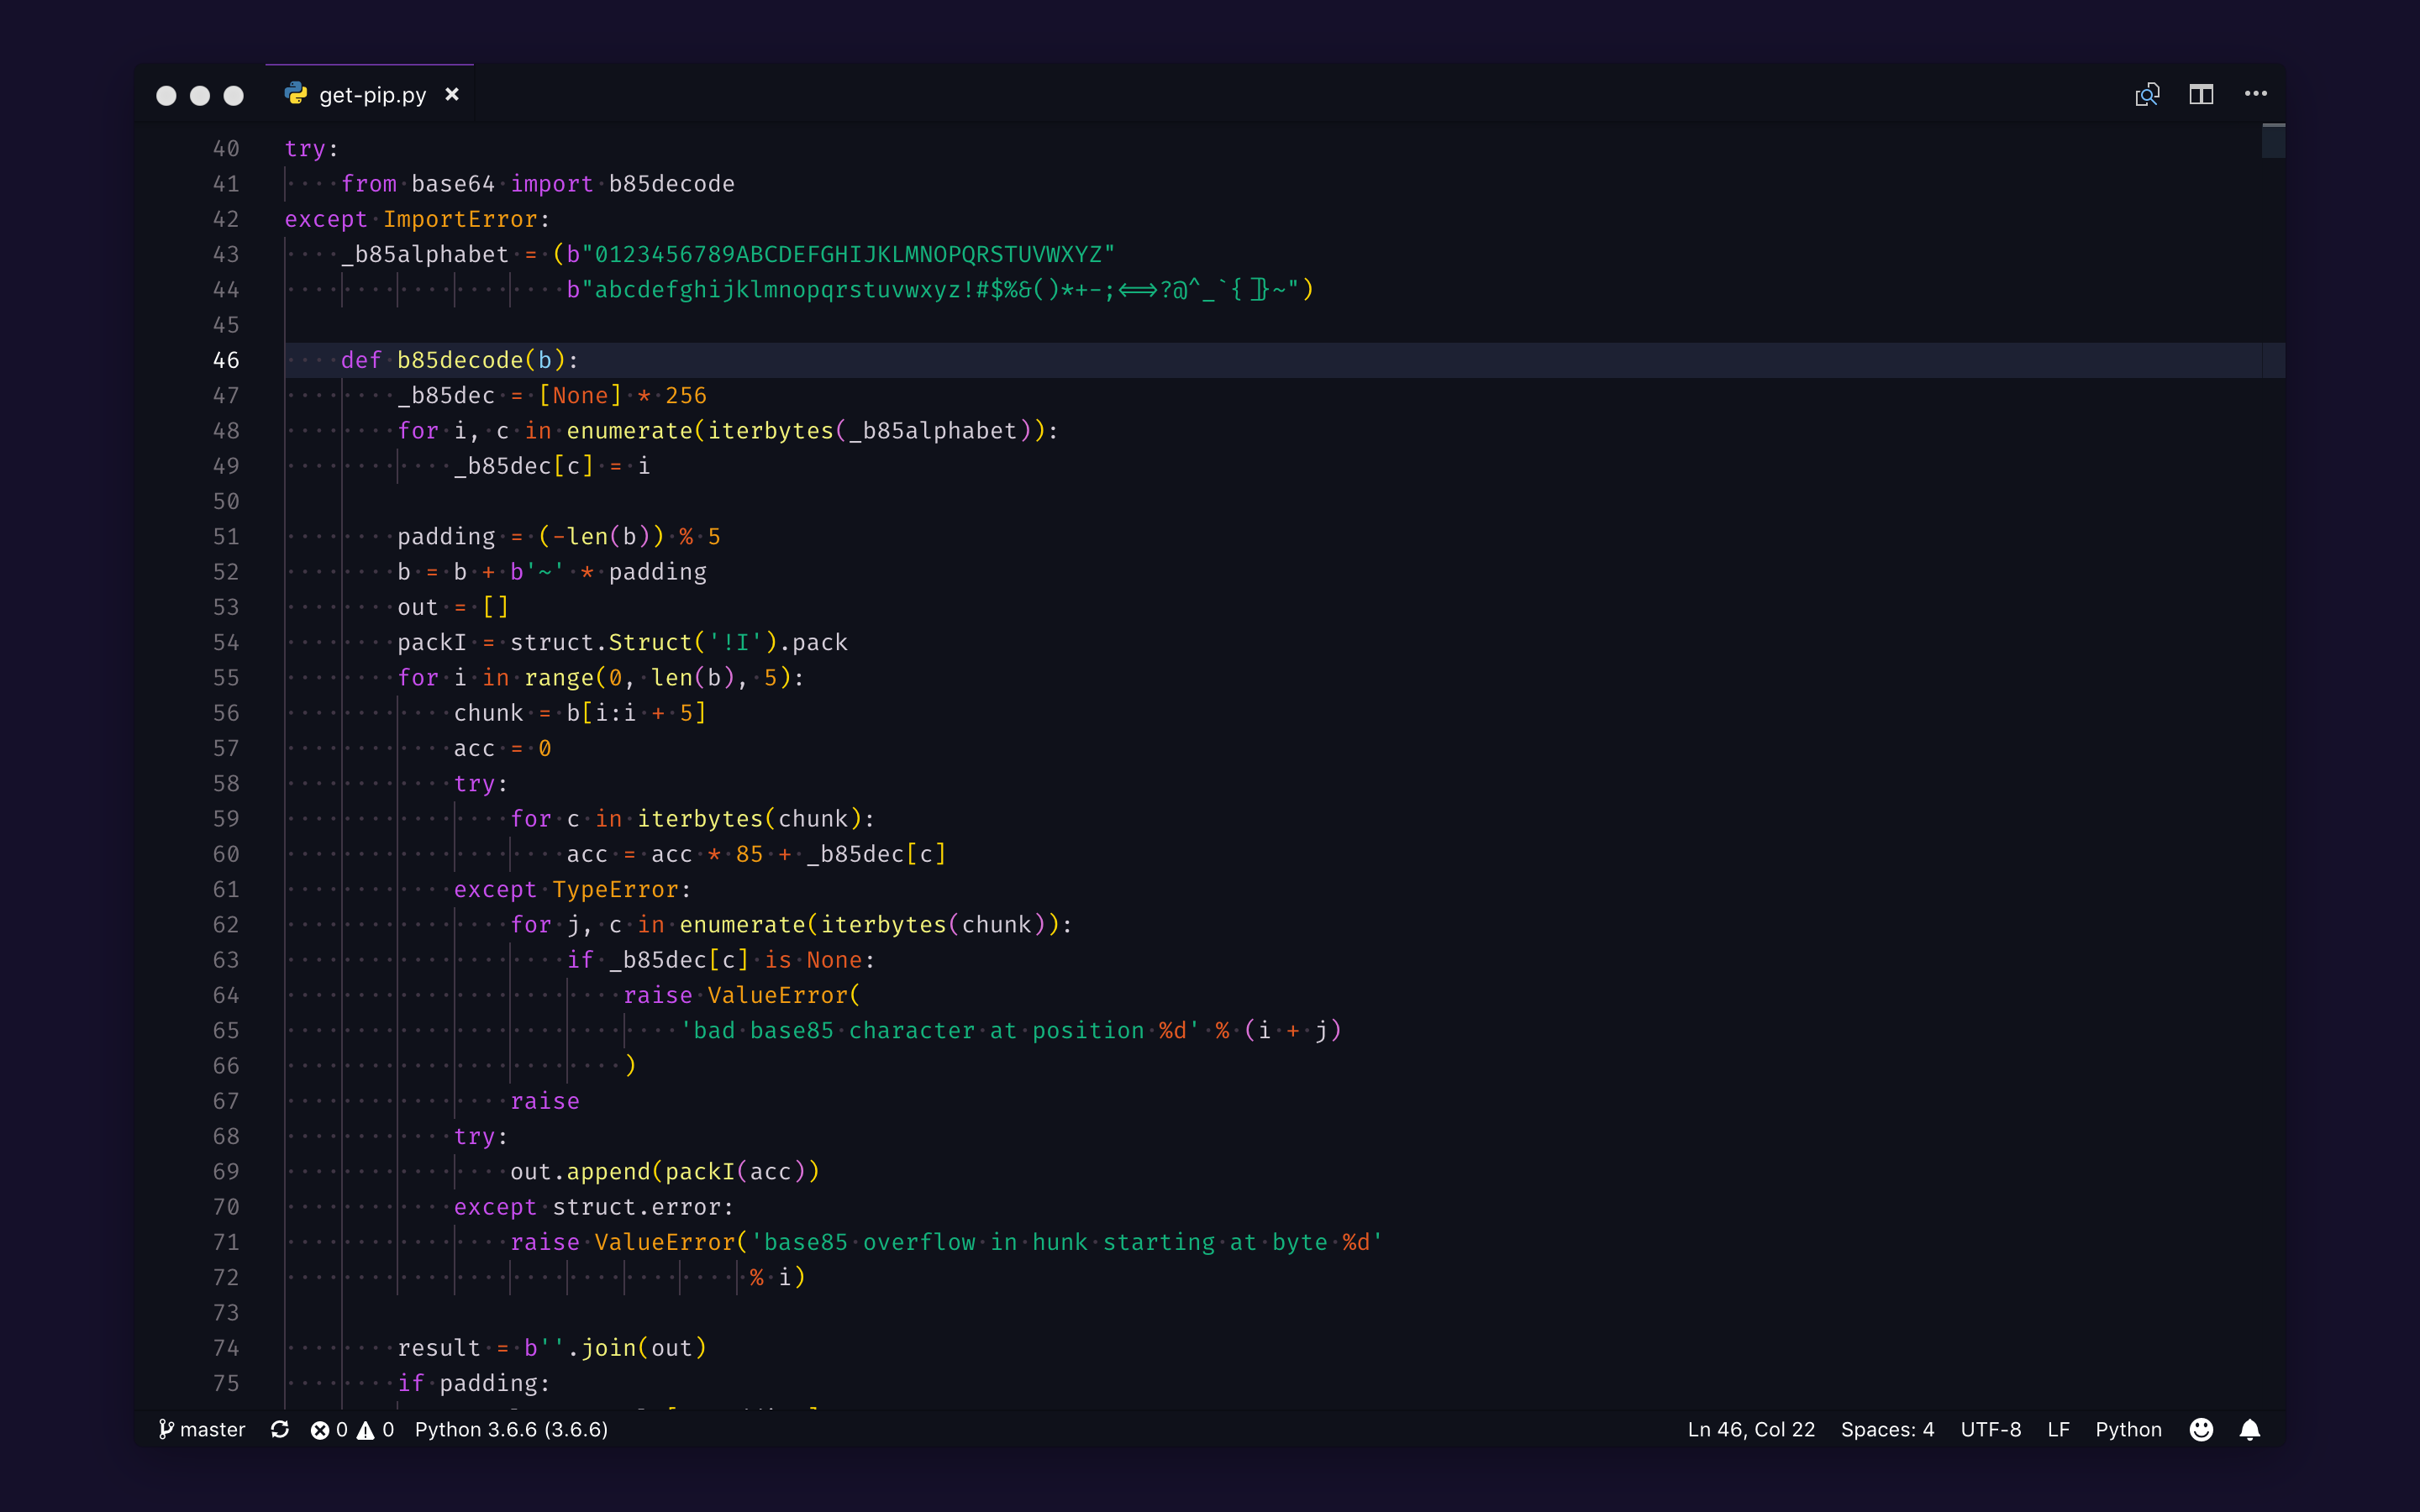Click the vertical scrollbar thumb of the editor
Viewport: 2420px width, 1512px height.
click(x=2273, y=141)
